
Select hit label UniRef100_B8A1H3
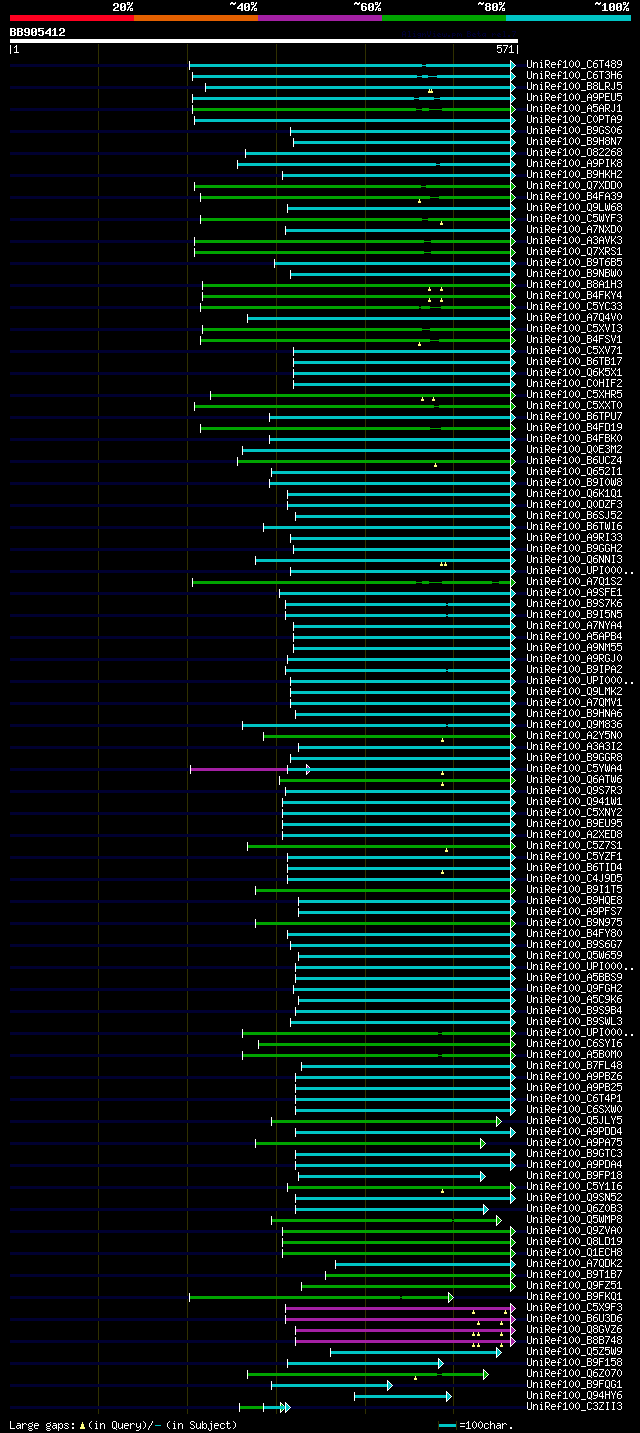coord(574,285)
